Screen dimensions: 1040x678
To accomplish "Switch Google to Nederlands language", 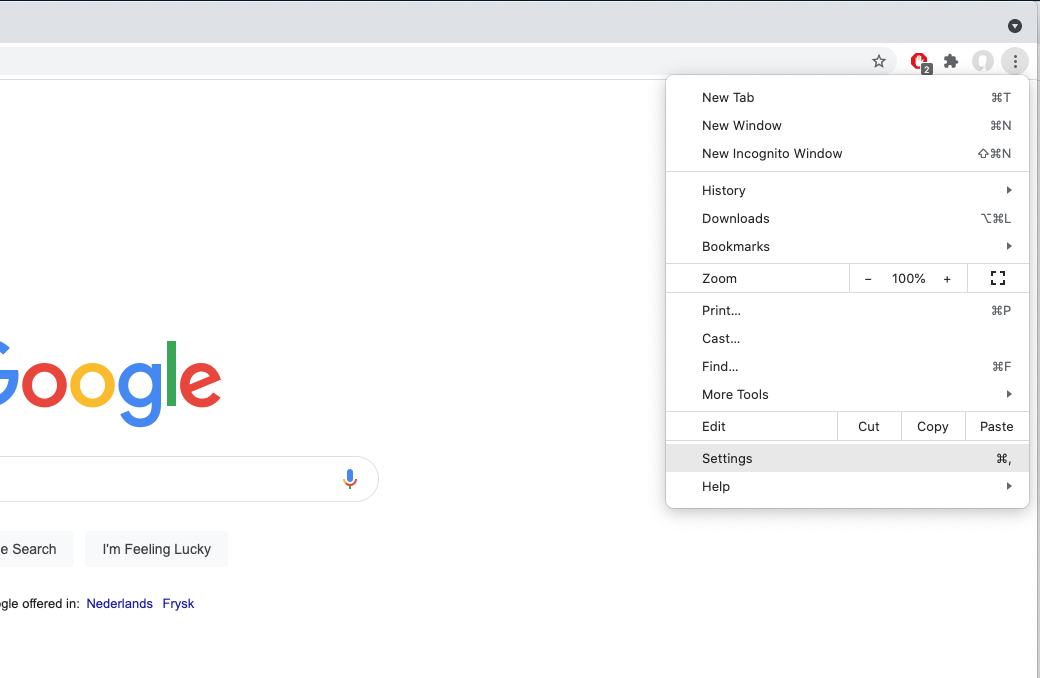I will 119,604.
